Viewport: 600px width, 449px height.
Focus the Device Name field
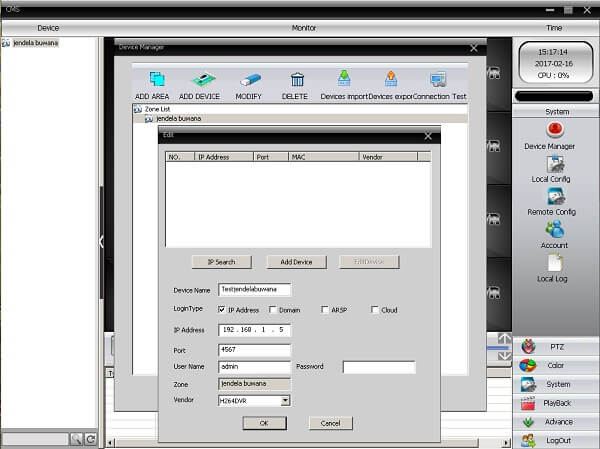(254, 290)
